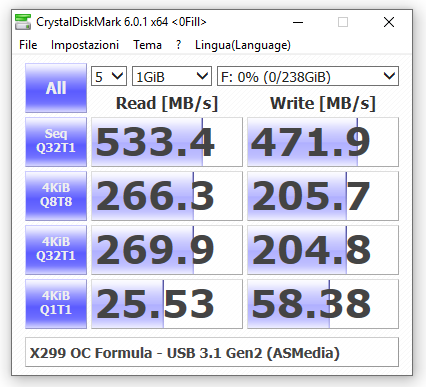Open the drive dropdown showing F: 0%

pos(308,76)
